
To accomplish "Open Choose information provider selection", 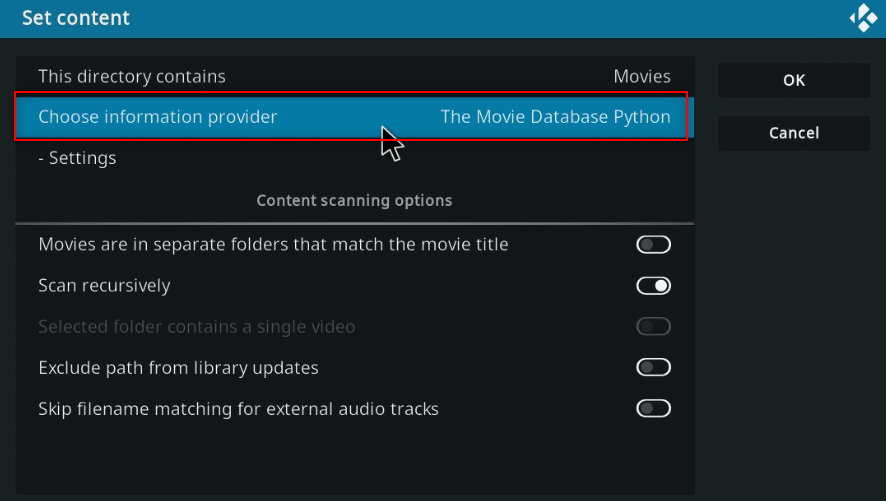I will (355, 117).
